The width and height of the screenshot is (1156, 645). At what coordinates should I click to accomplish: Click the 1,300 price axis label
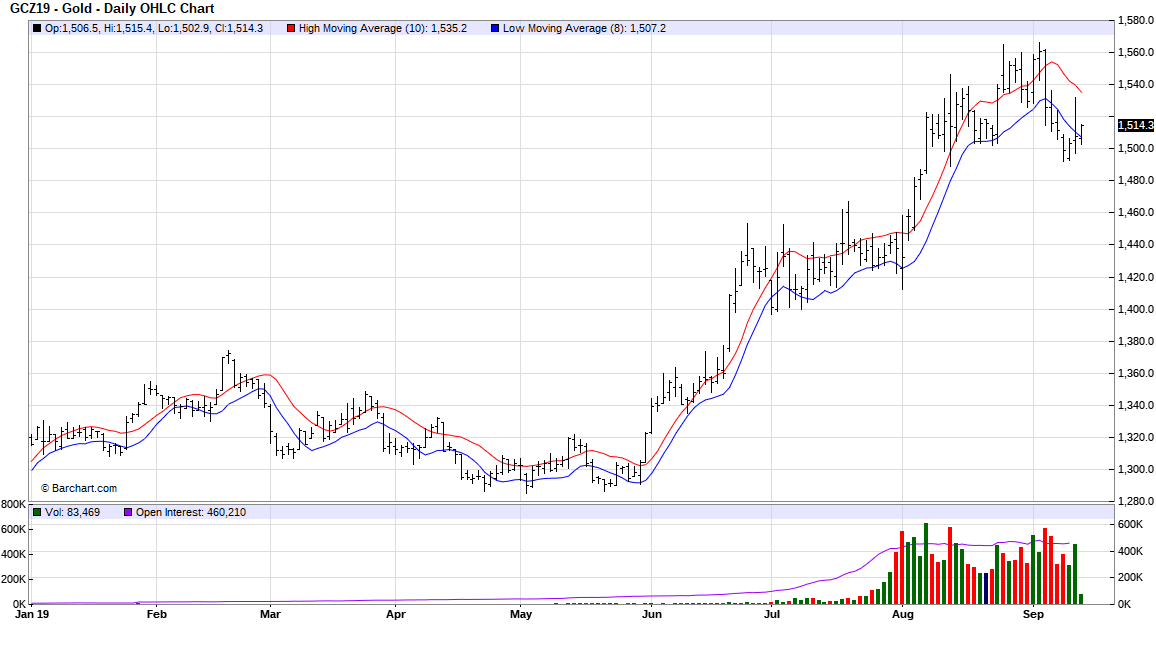[1136, 469]
